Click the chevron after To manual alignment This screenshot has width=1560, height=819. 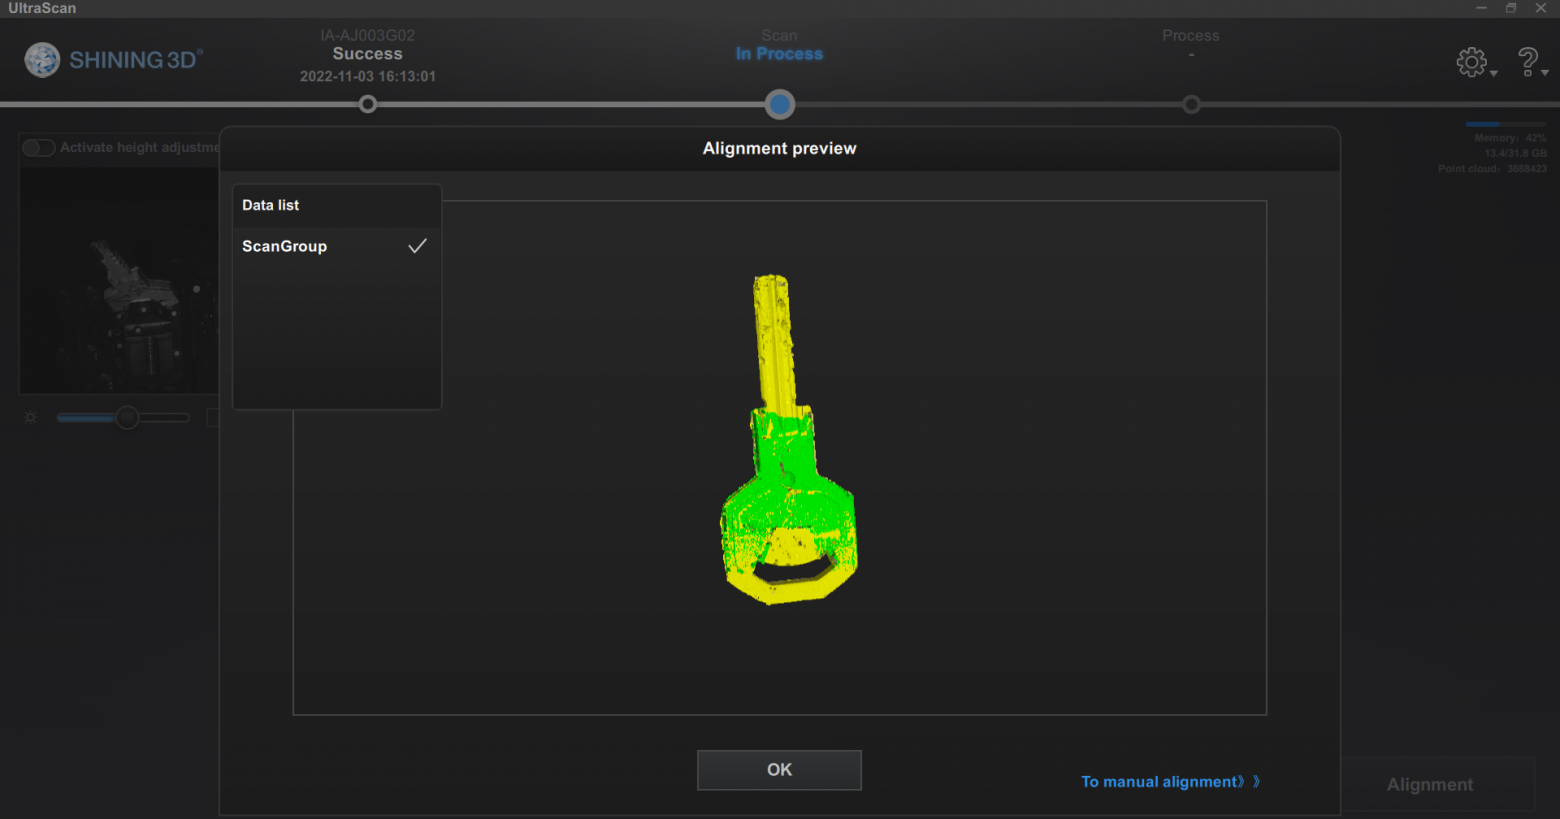[1256, 781]
